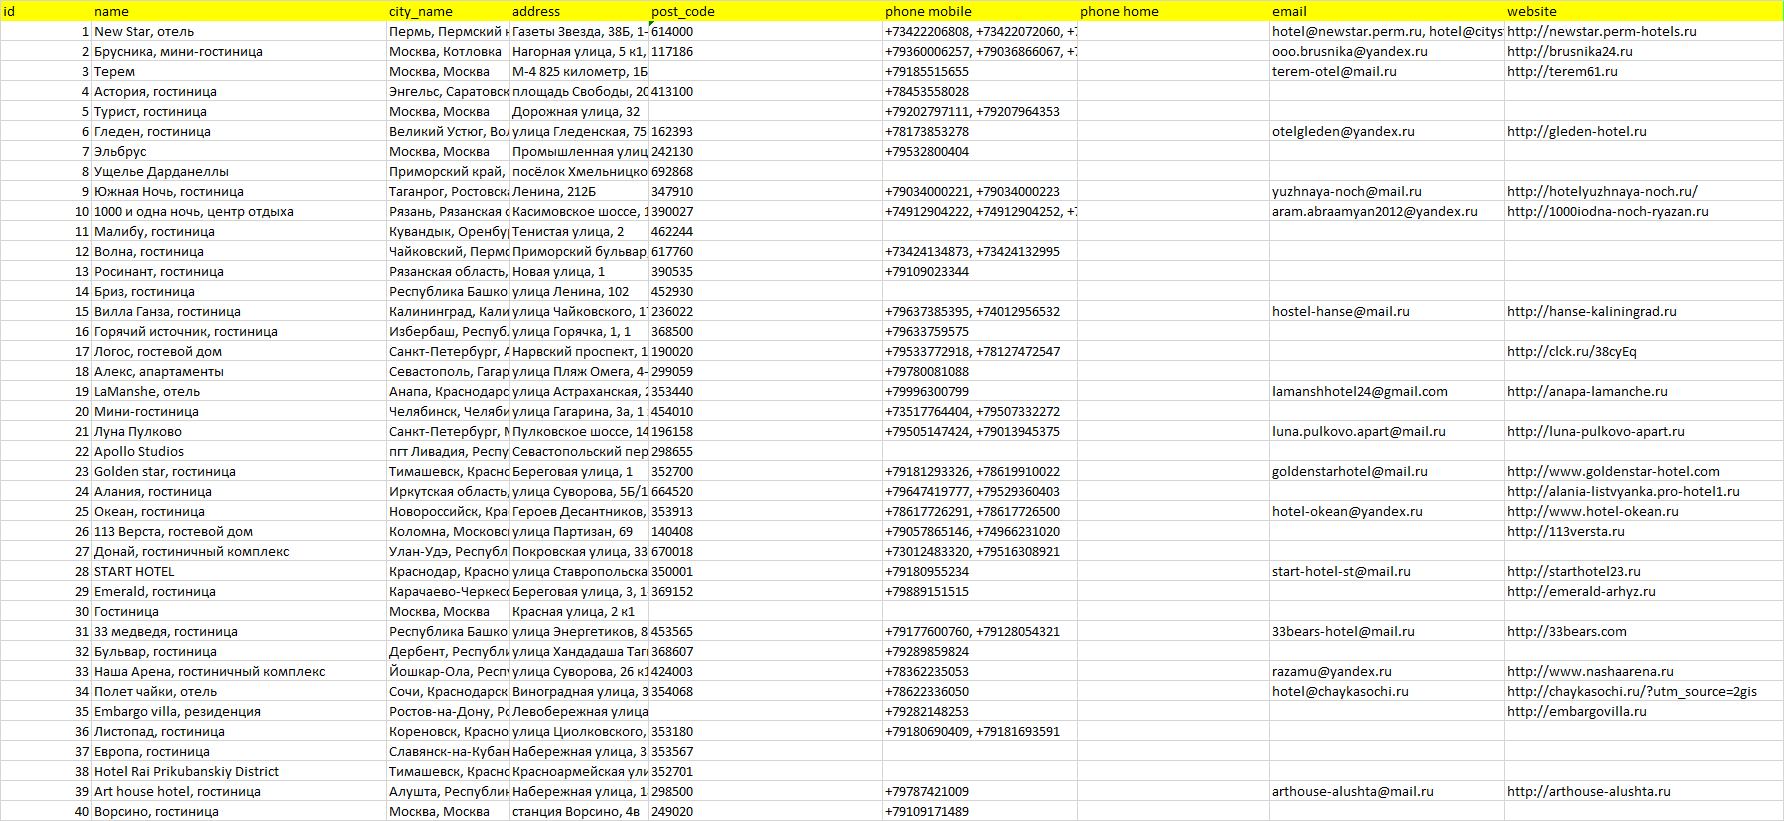Screen dimensions: 1784x821
Task: Select the http://113versta.ru website cell
Action: tap(1565, 531)
